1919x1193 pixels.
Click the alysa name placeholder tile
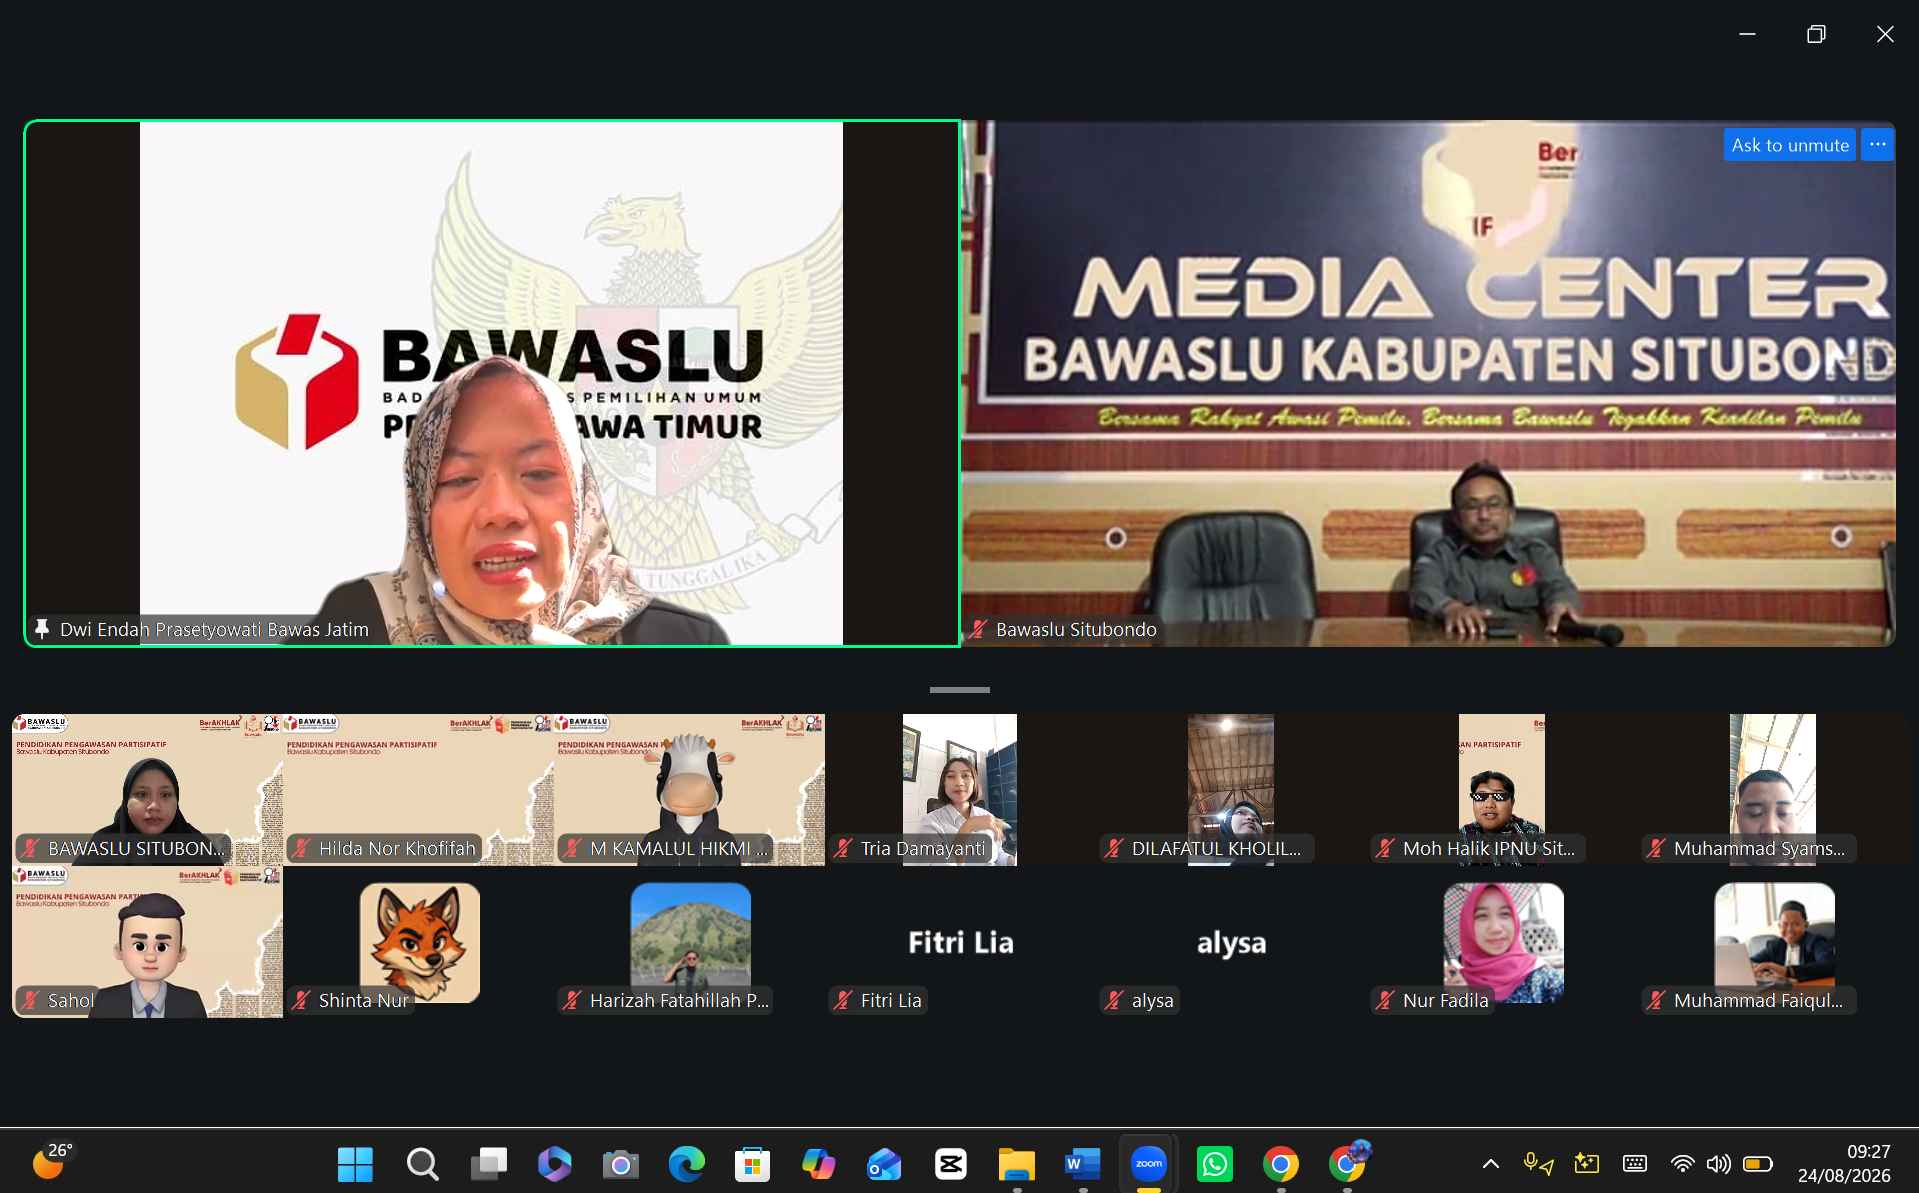pos(1231,942)
